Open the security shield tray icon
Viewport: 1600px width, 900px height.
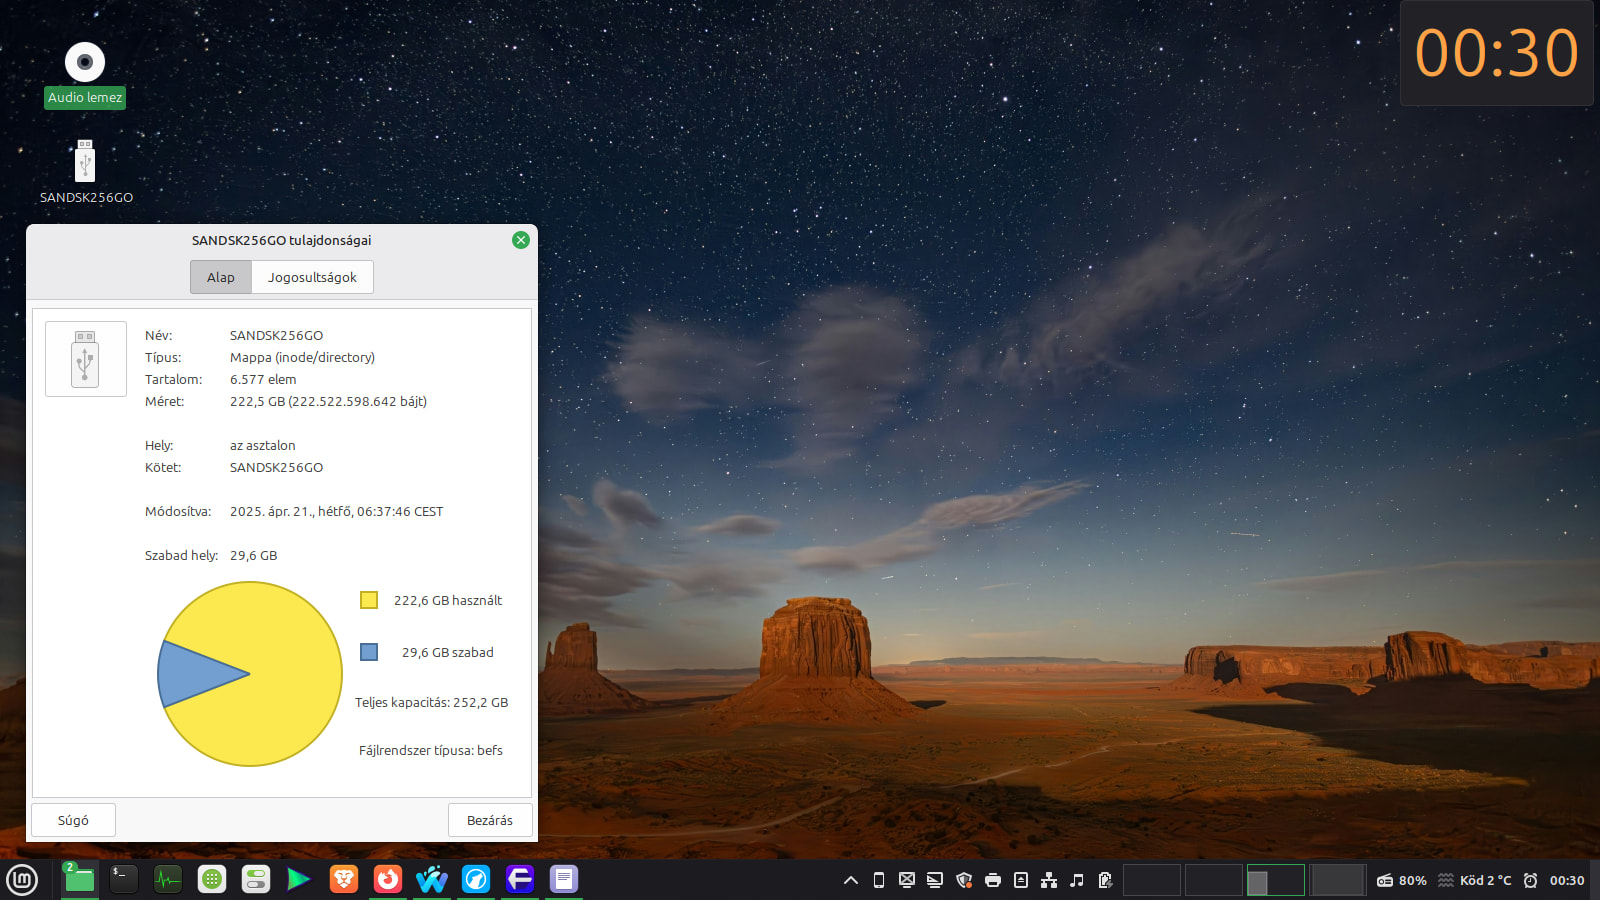click(x=964, y=880)
